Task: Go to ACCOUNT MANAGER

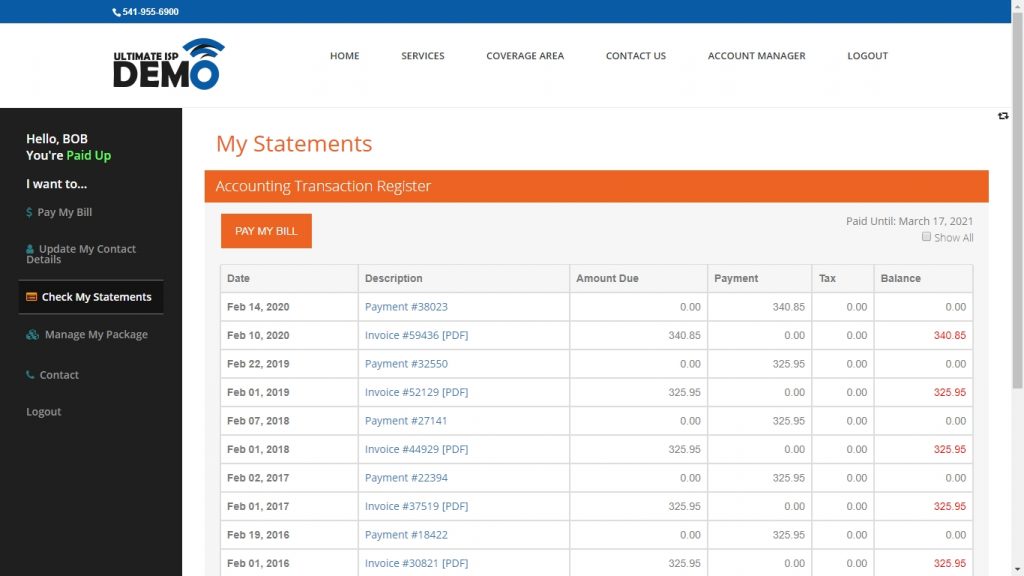Action: [757, 56]
